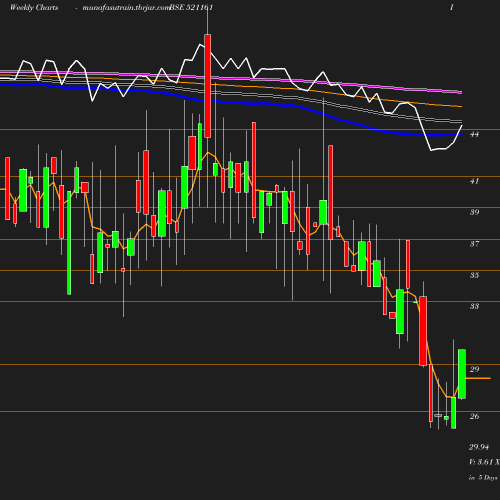Viewport: 500px width, 500px height.
Task: Click the munafasutra.com watermark text
Action: 126,7
